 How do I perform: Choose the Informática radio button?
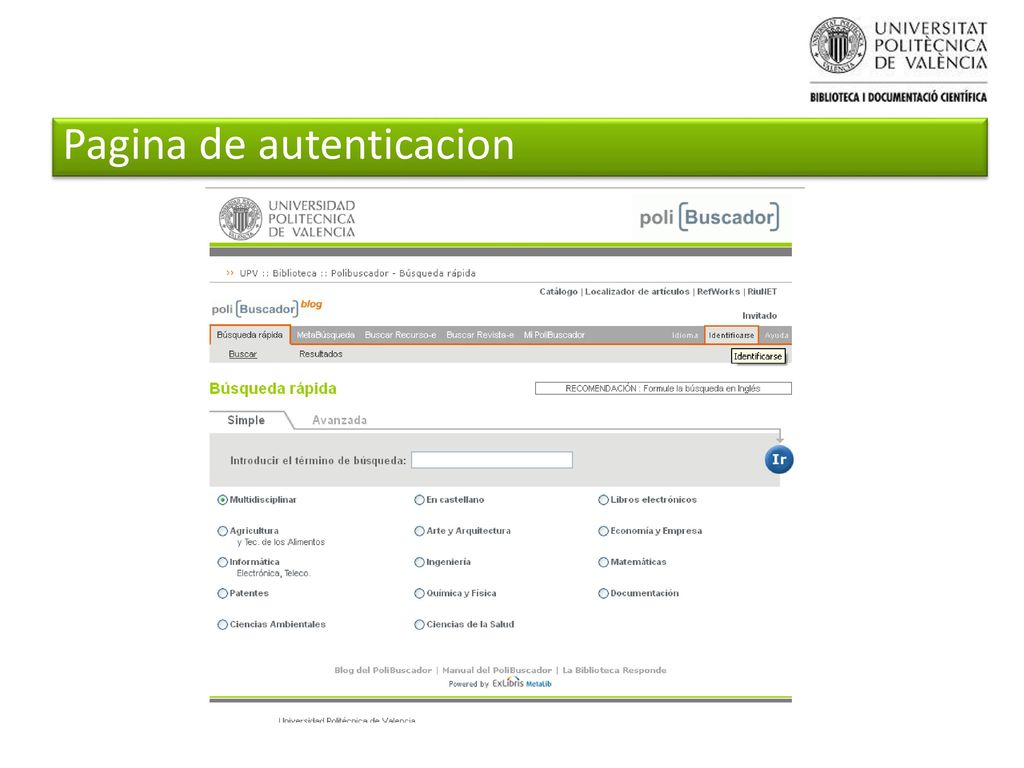pyautogui.click(x=223, y=562)
